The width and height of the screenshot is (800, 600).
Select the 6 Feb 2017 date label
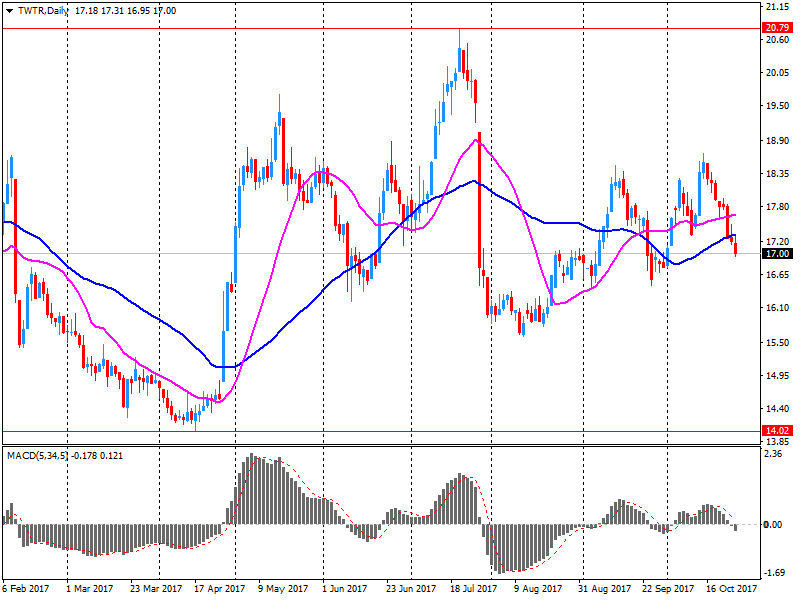(x=26, y=588)
